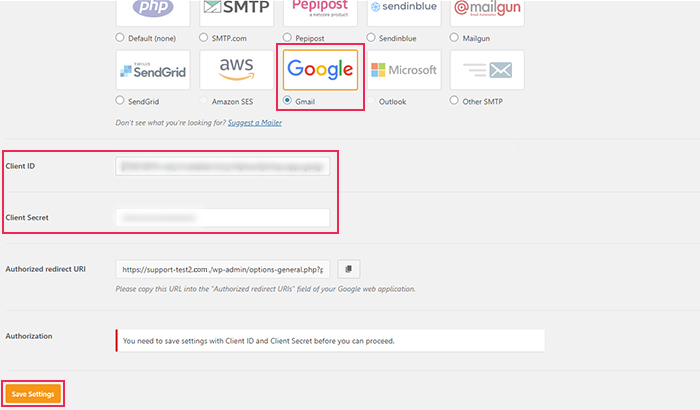Click the Client ID label
700x410 pixels.
coord(20,166)
